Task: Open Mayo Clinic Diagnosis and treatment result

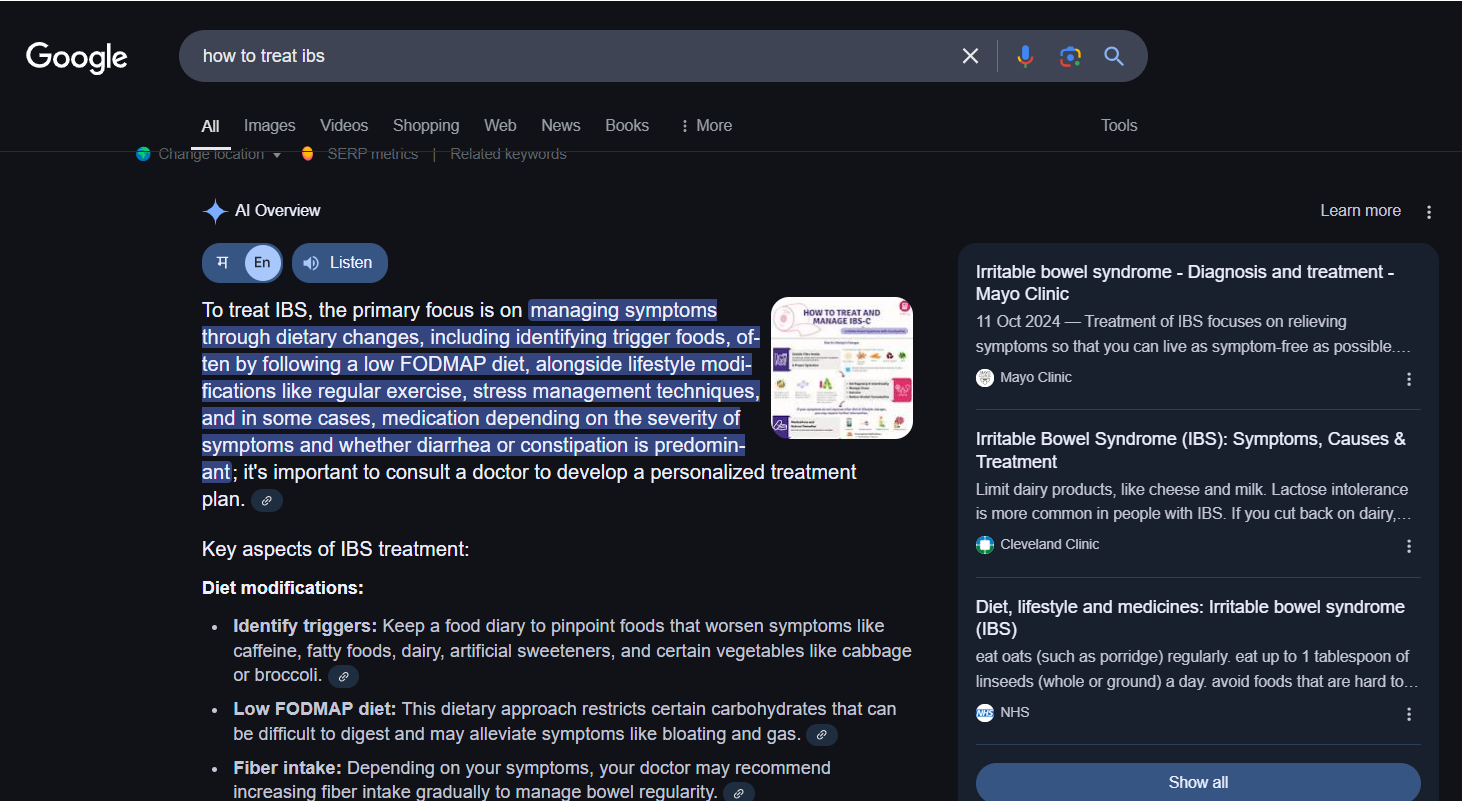Action: (1185, 283)
